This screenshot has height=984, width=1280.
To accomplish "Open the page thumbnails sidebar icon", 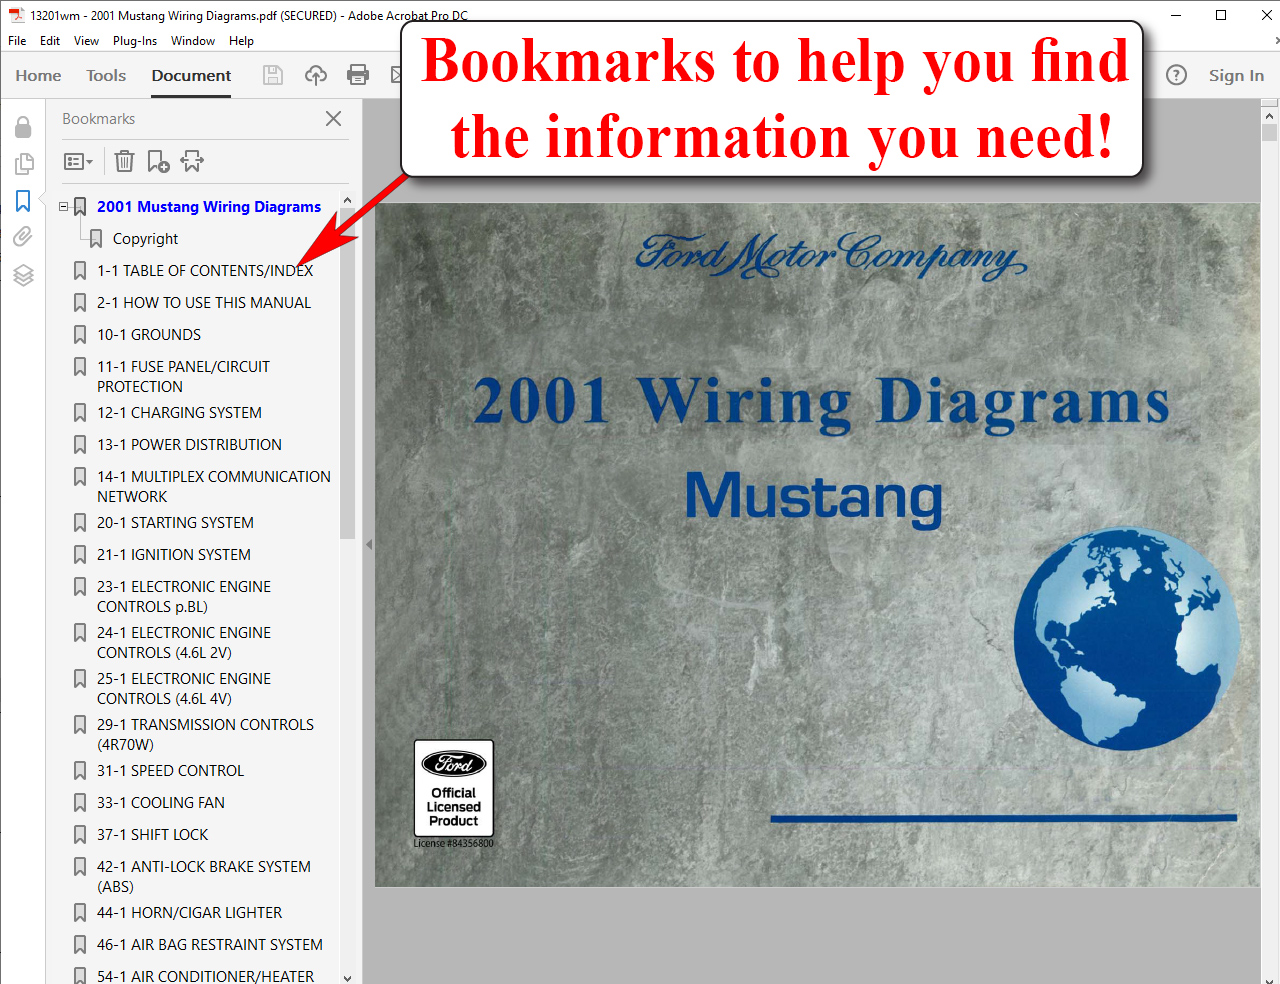I will coord(23,163).
